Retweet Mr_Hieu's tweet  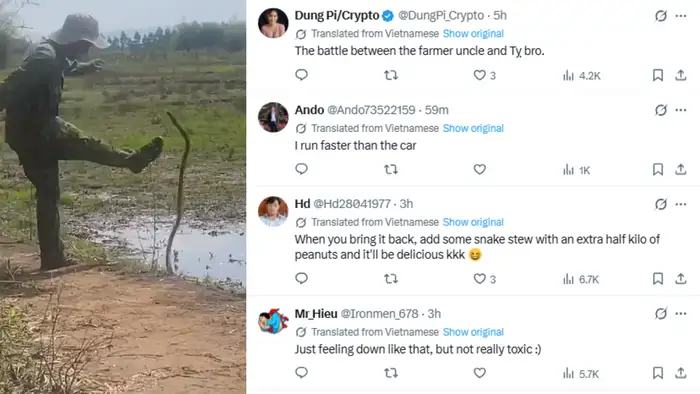click(x=391, y=373)
